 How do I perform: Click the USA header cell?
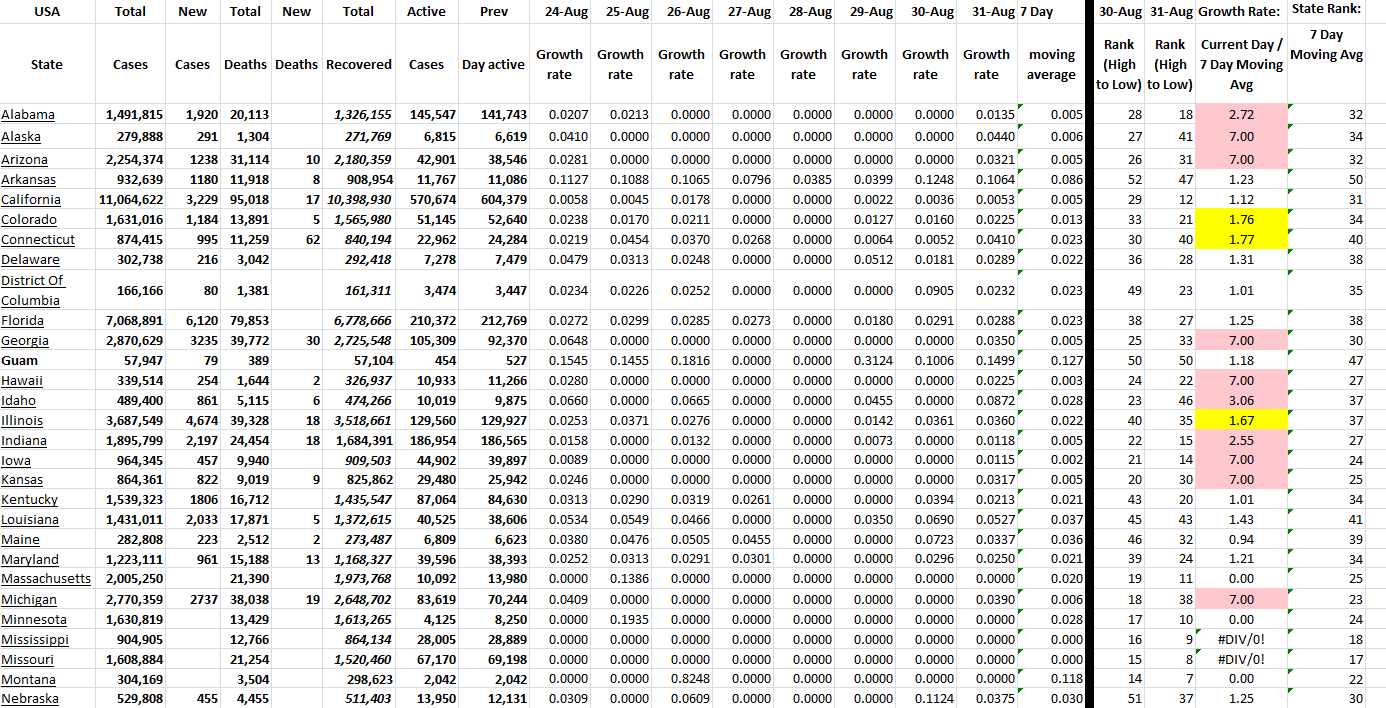(x=47, y=12)
